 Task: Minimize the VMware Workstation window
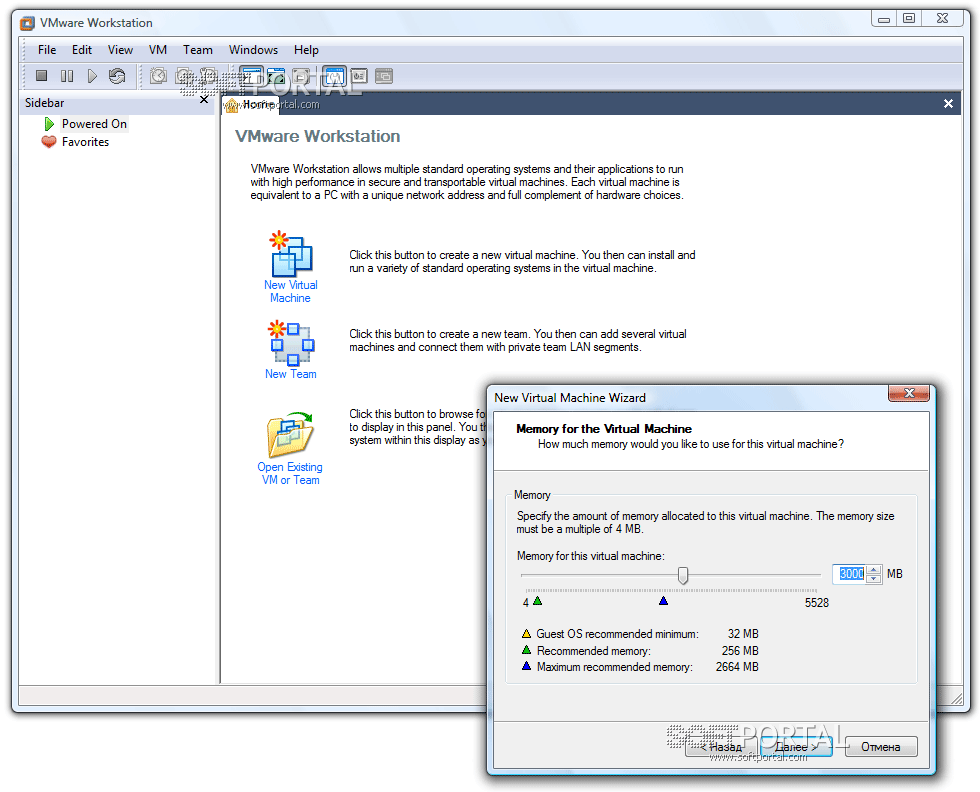point(884,19)
